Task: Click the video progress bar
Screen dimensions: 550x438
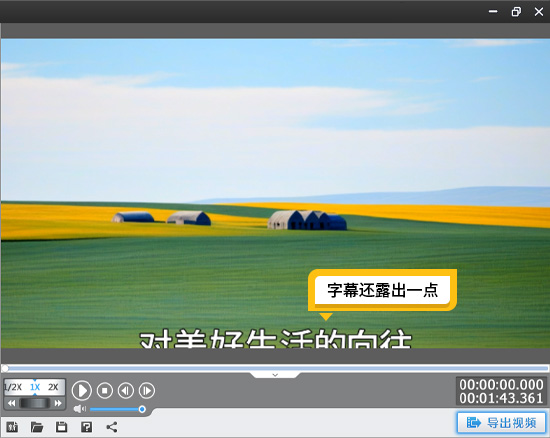Action: point(275,368)
